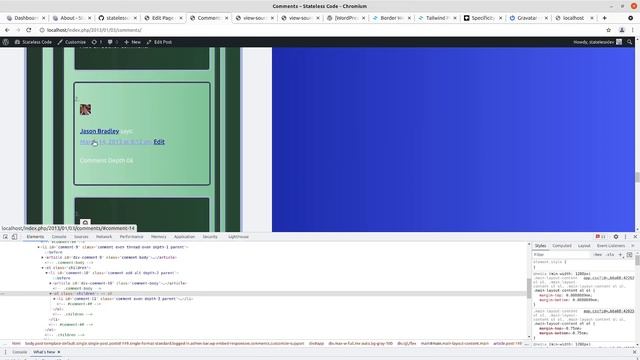
Task: Open Event Listeners pane tab
Action: coord(611,246)
